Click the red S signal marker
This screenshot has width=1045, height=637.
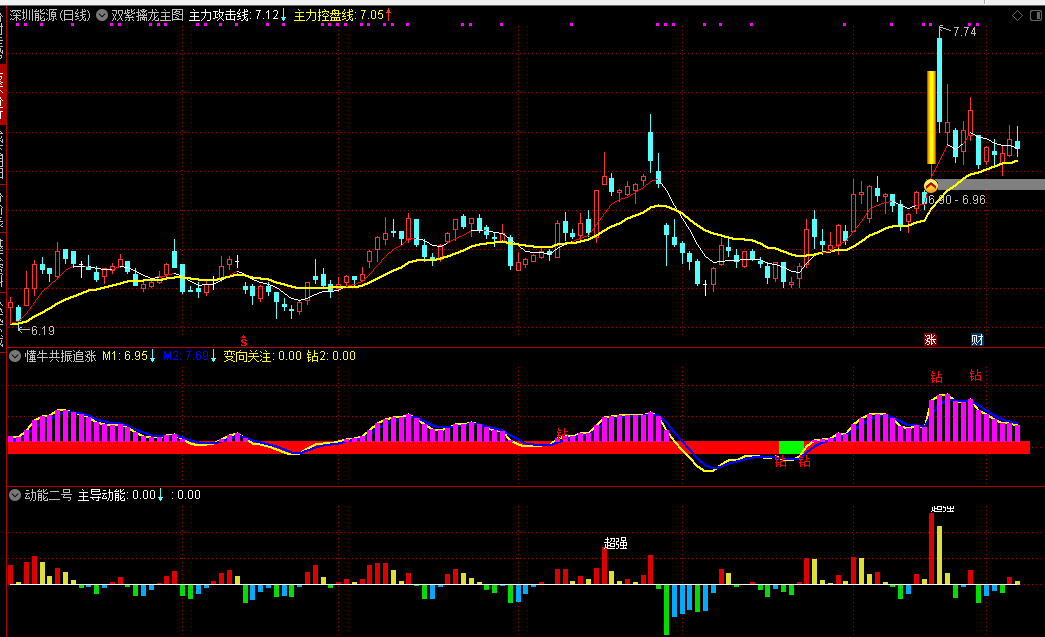click(244, 340)
